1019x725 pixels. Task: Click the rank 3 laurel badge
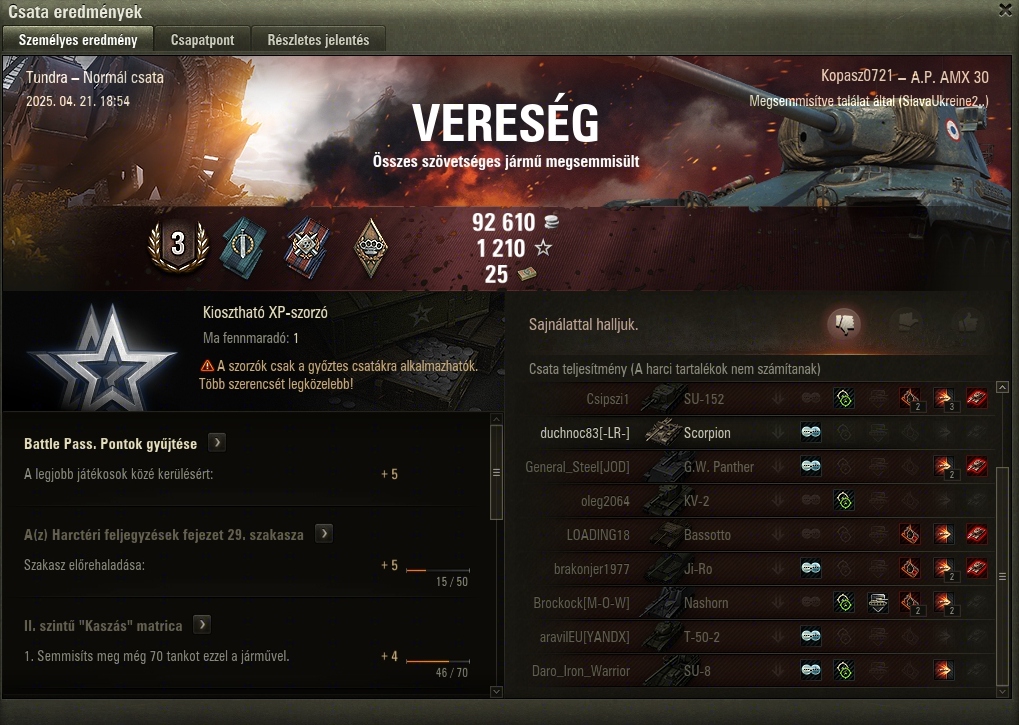tap(178, 246)
